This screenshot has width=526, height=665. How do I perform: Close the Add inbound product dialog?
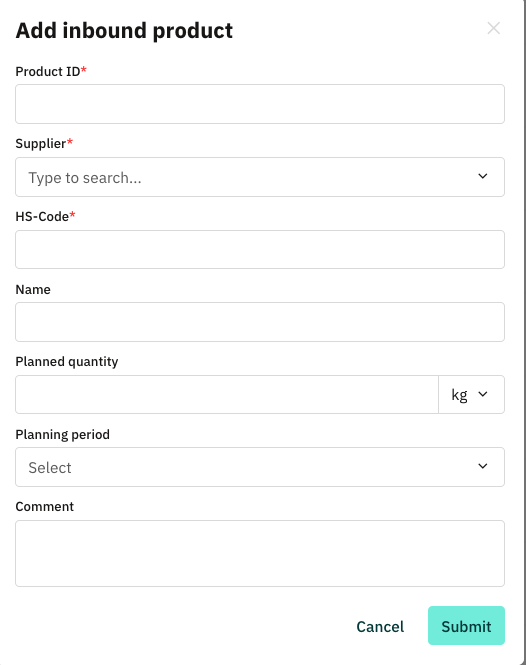coord(493,28)
